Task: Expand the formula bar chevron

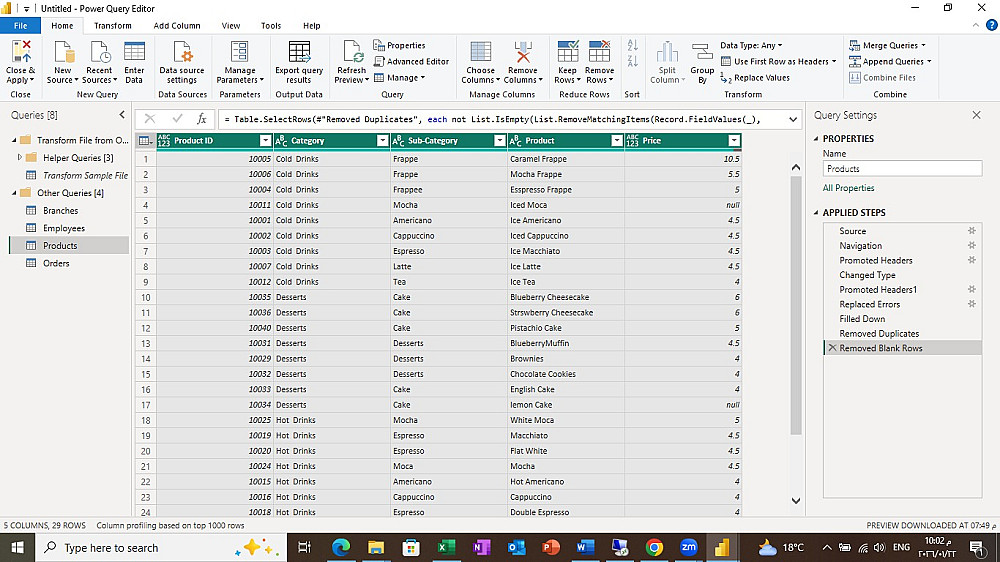Action: pos(793,119)
